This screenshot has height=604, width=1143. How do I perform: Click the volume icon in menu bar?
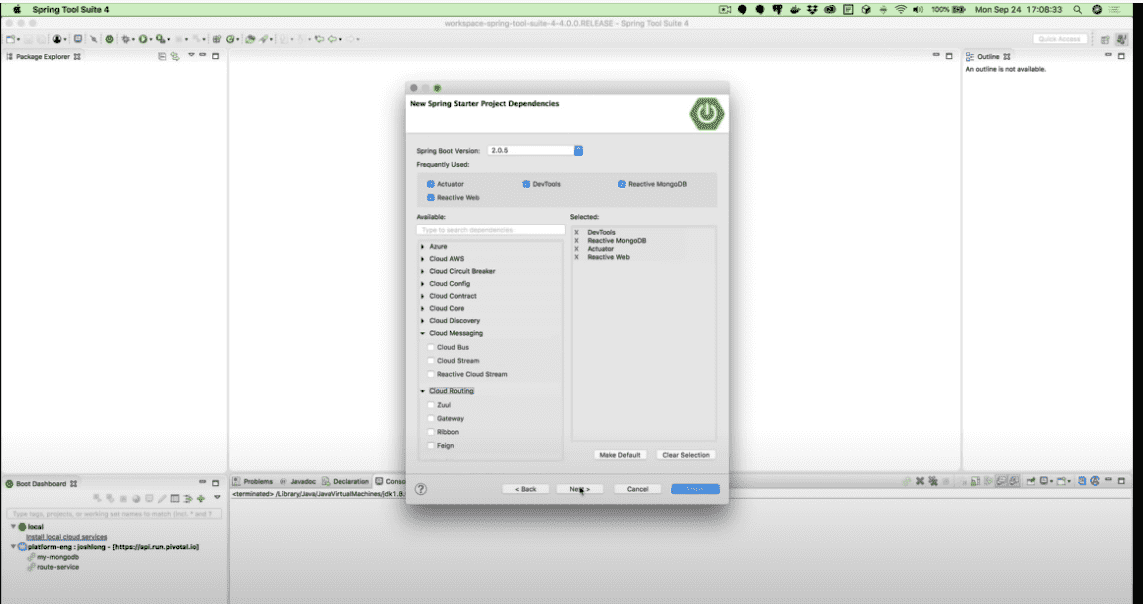tap(918, 9)
